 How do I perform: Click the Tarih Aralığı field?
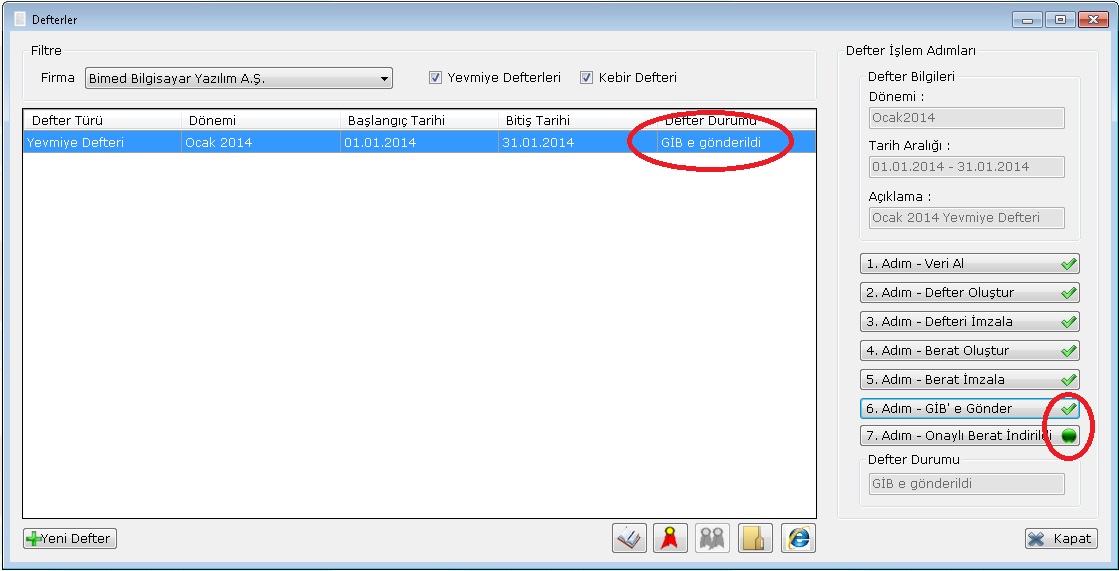pos(966,167)
